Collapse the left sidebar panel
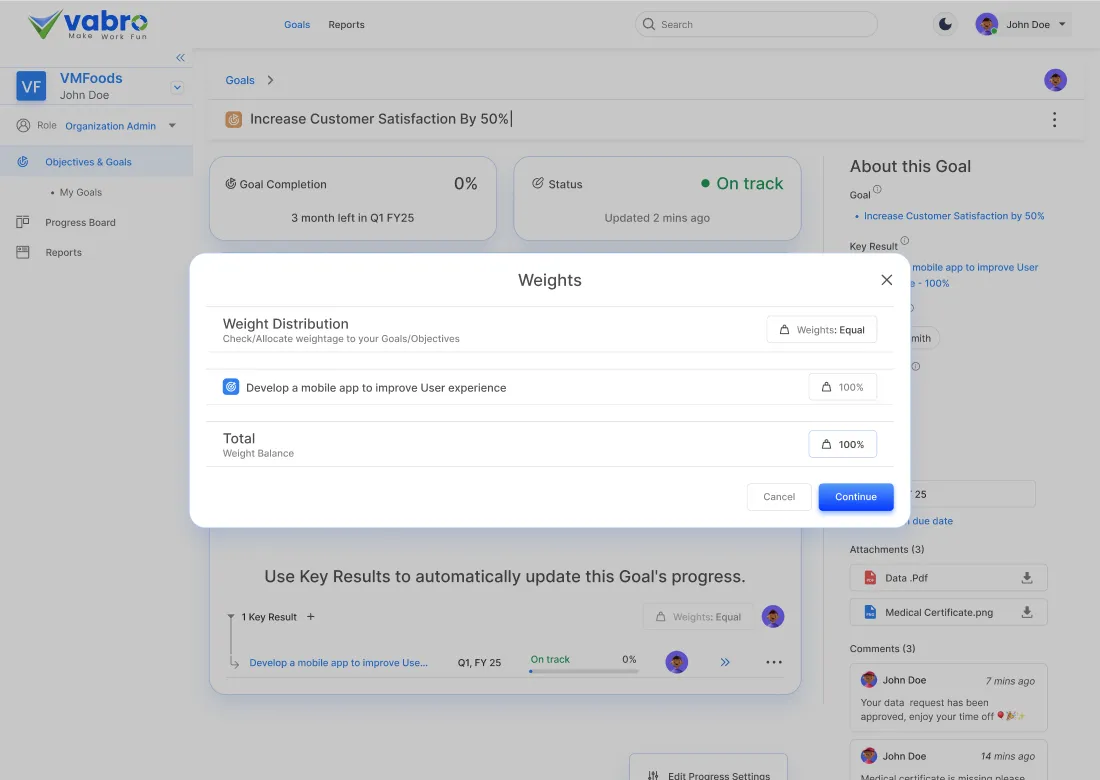Screen dimensions: 1100x780 pos(180,58)
